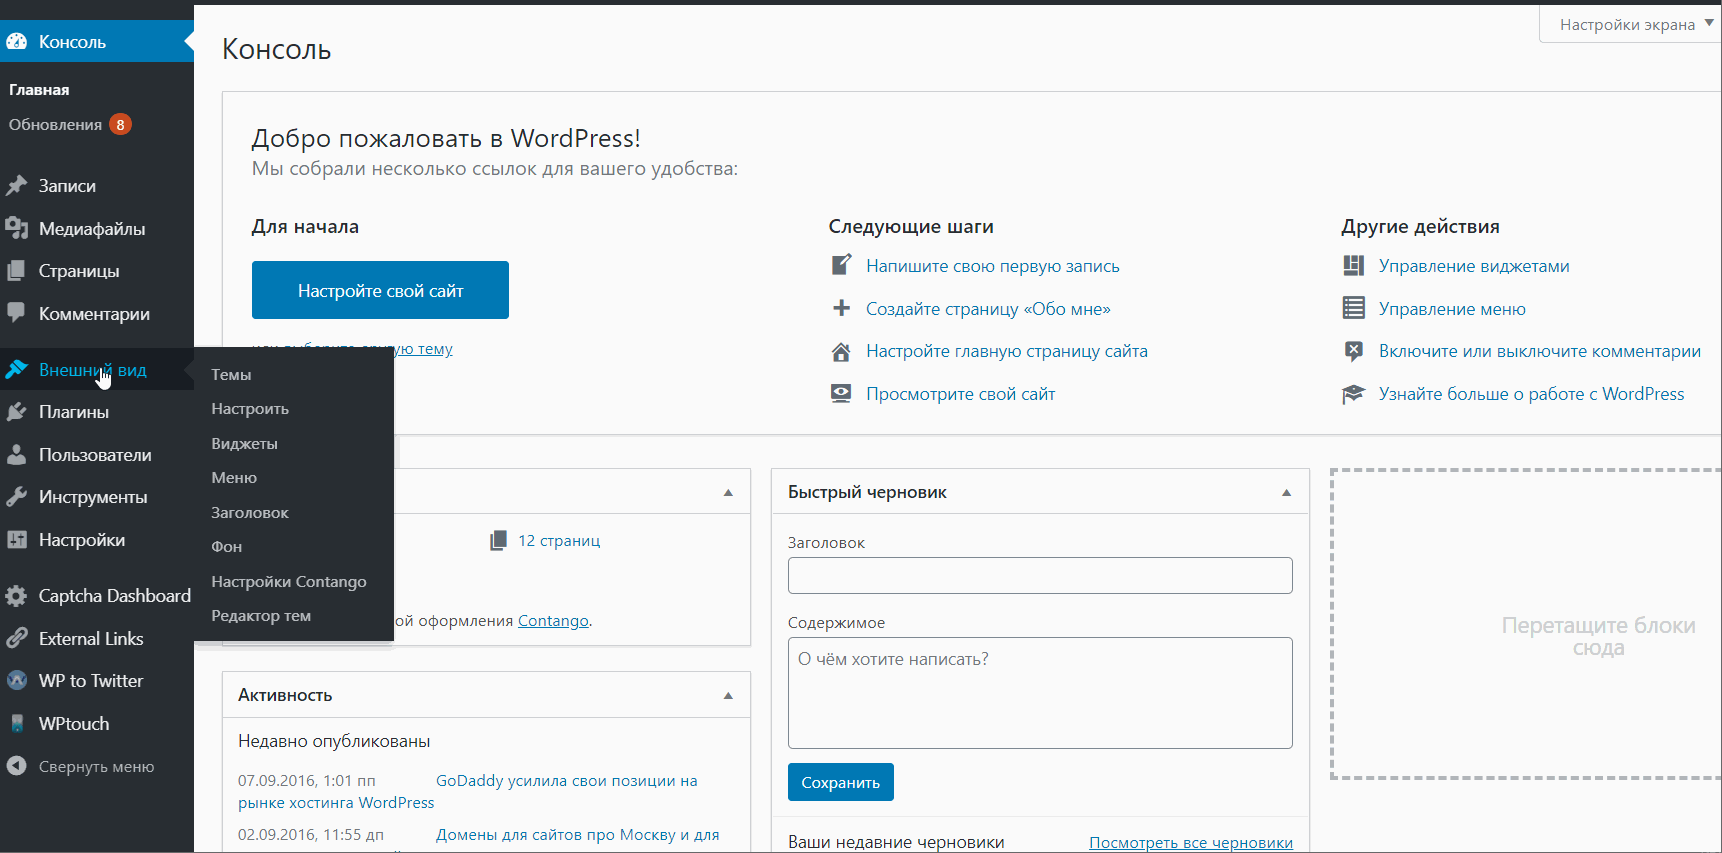This screenshot has width=1722, height=853.
Task: Open the Домены для сайтов про Москву post
Action: [x=577, y=835]
